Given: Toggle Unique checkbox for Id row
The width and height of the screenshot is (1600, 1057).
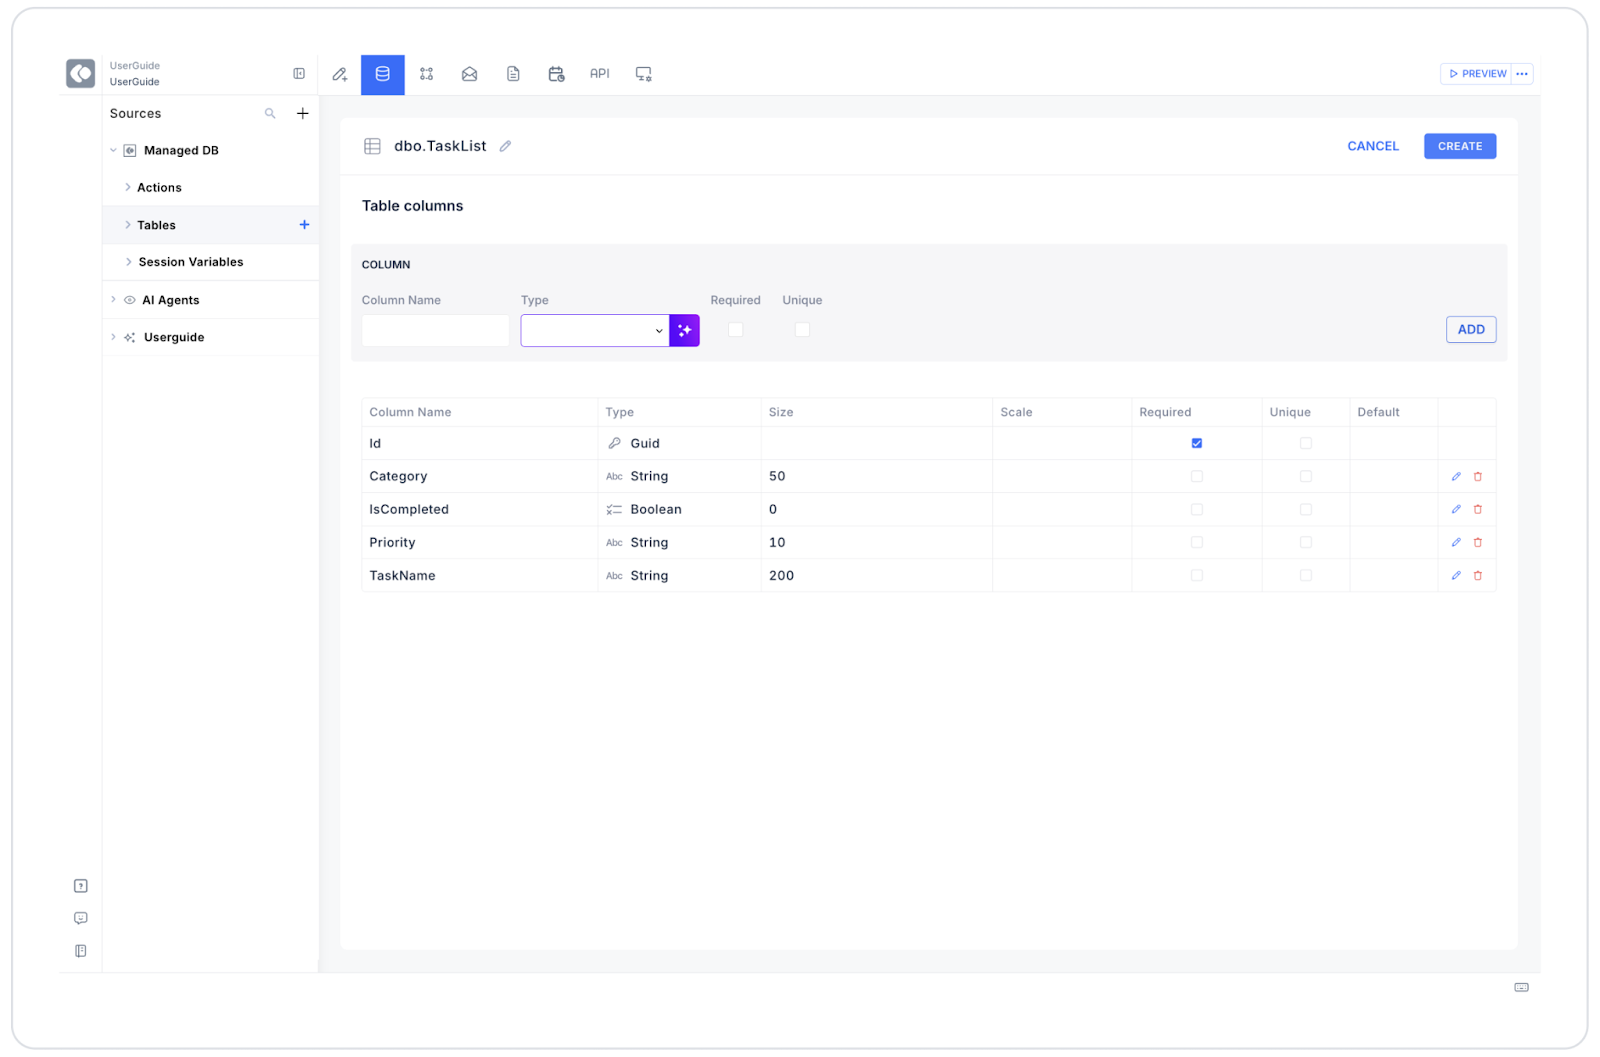Looking at the screenshot, I should [1306, 444].
